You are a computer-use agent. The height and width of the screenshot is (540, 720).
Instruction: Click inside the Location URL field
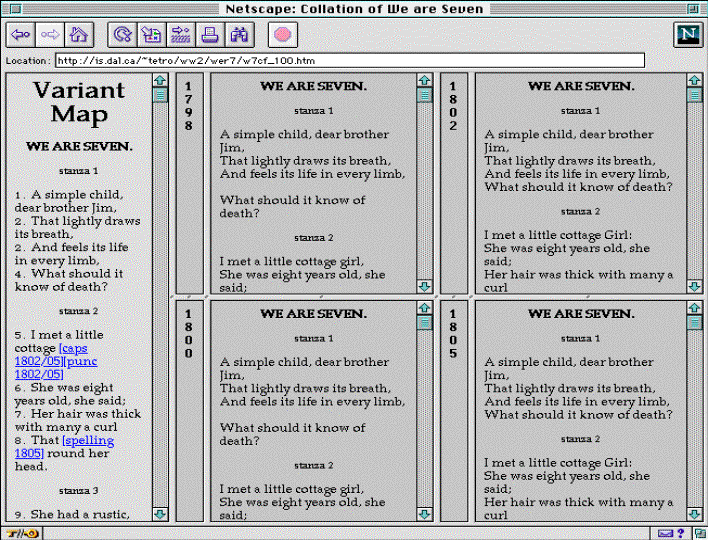(350, 61)
